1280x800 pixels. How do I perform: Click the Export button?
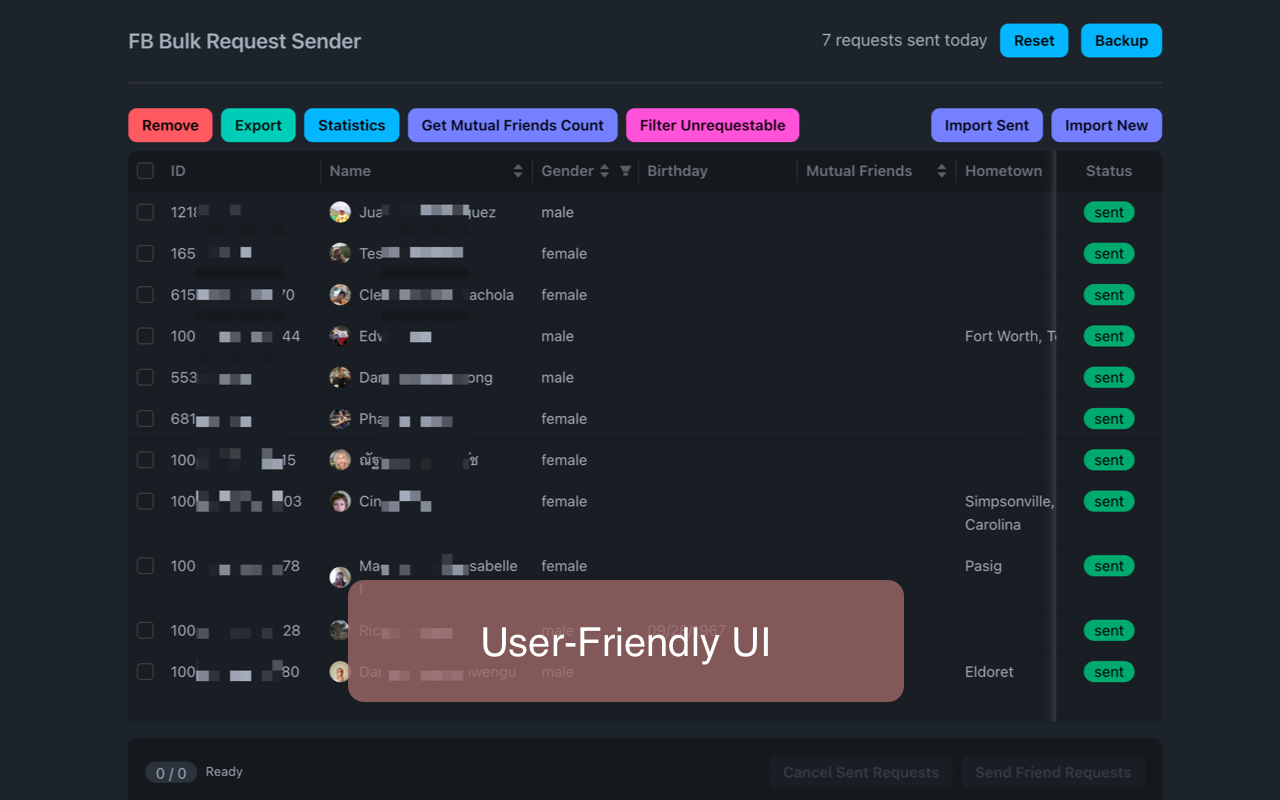pyautogui.click(x=258, y=125)
